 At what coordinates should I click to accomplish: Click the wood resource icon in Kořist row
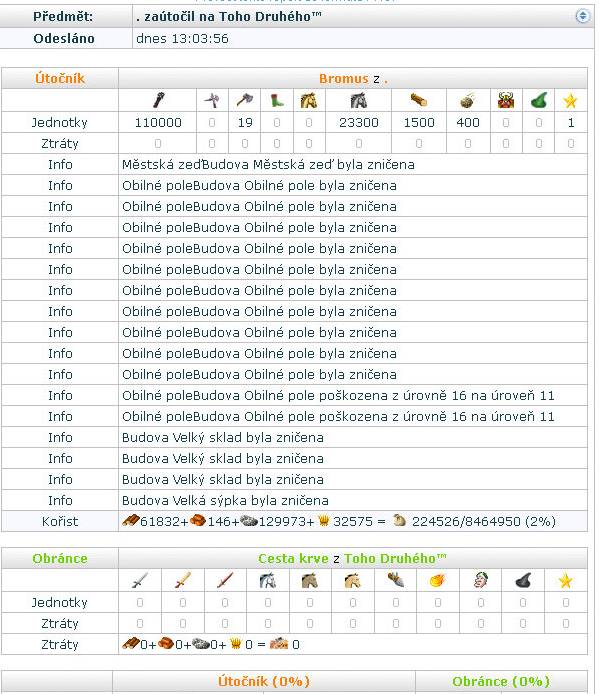(131, 521)
